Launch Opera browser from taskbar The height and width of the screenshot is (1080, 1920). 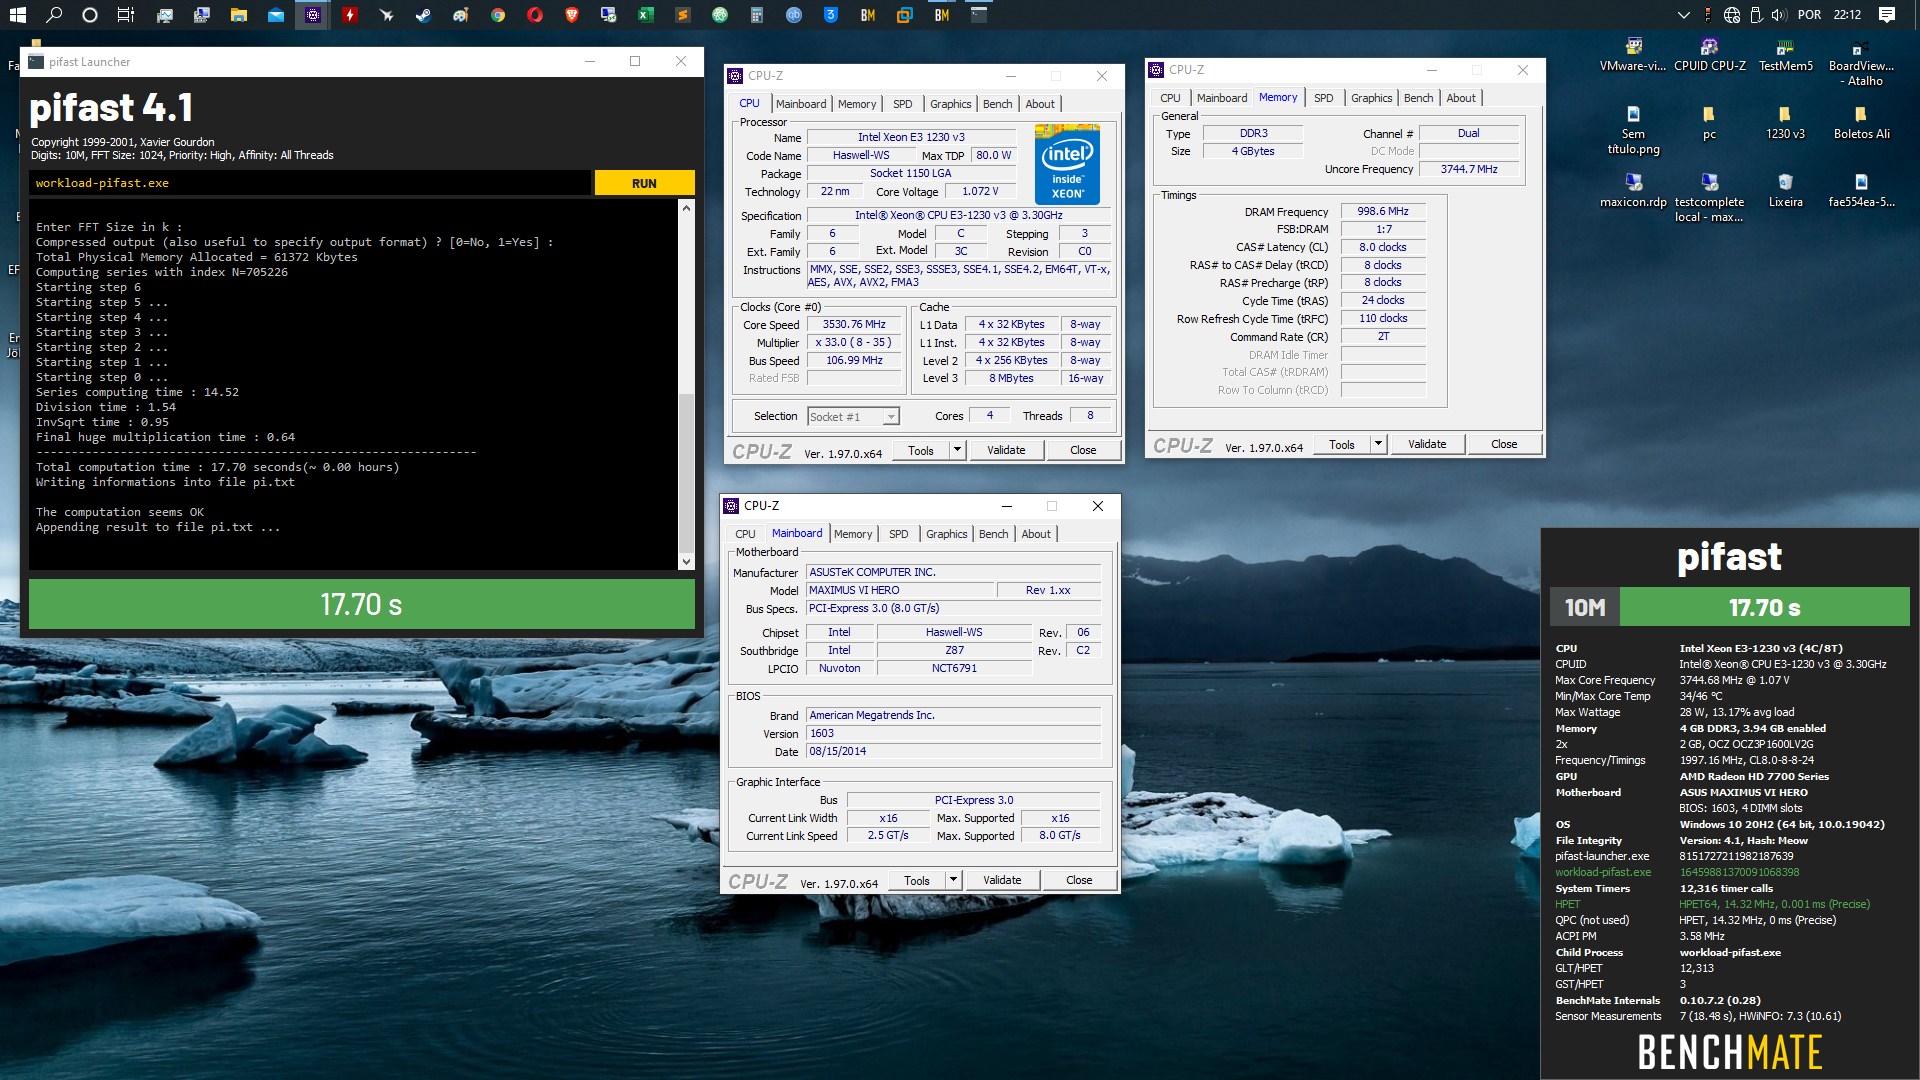click(x=534, y=15)
